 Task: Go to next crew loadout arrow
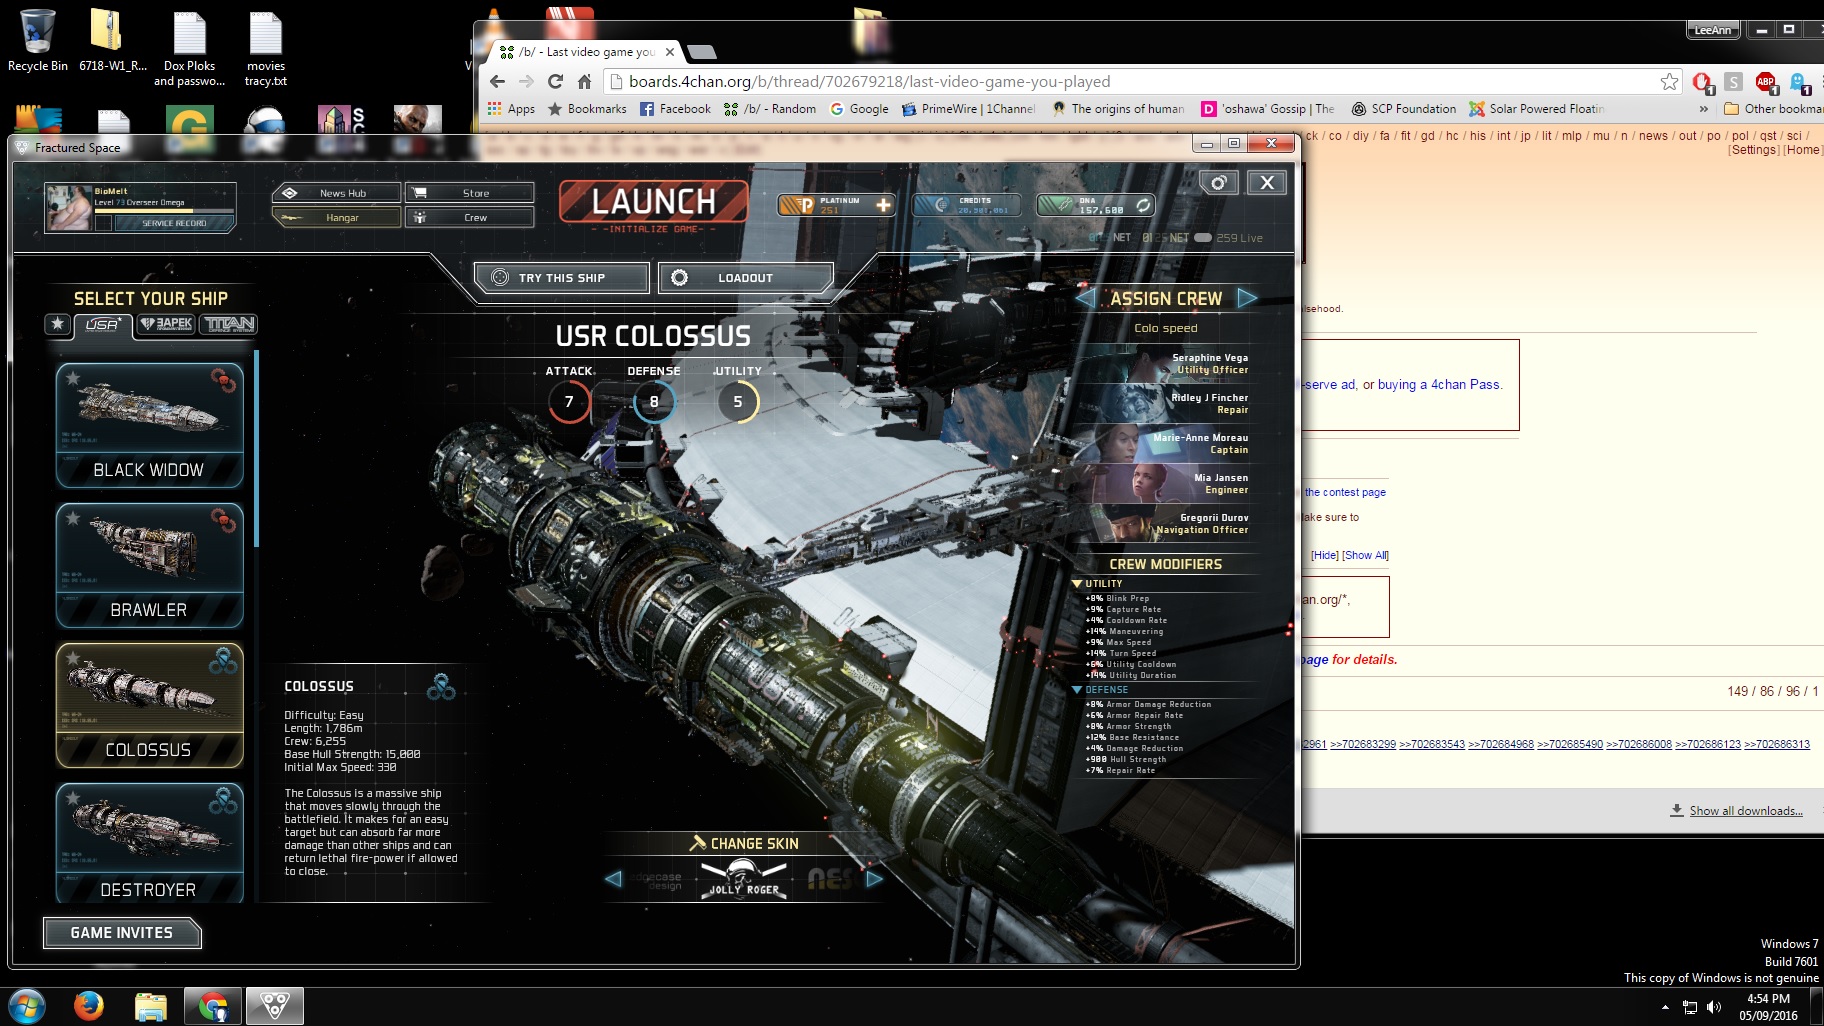click(1246, 298)
